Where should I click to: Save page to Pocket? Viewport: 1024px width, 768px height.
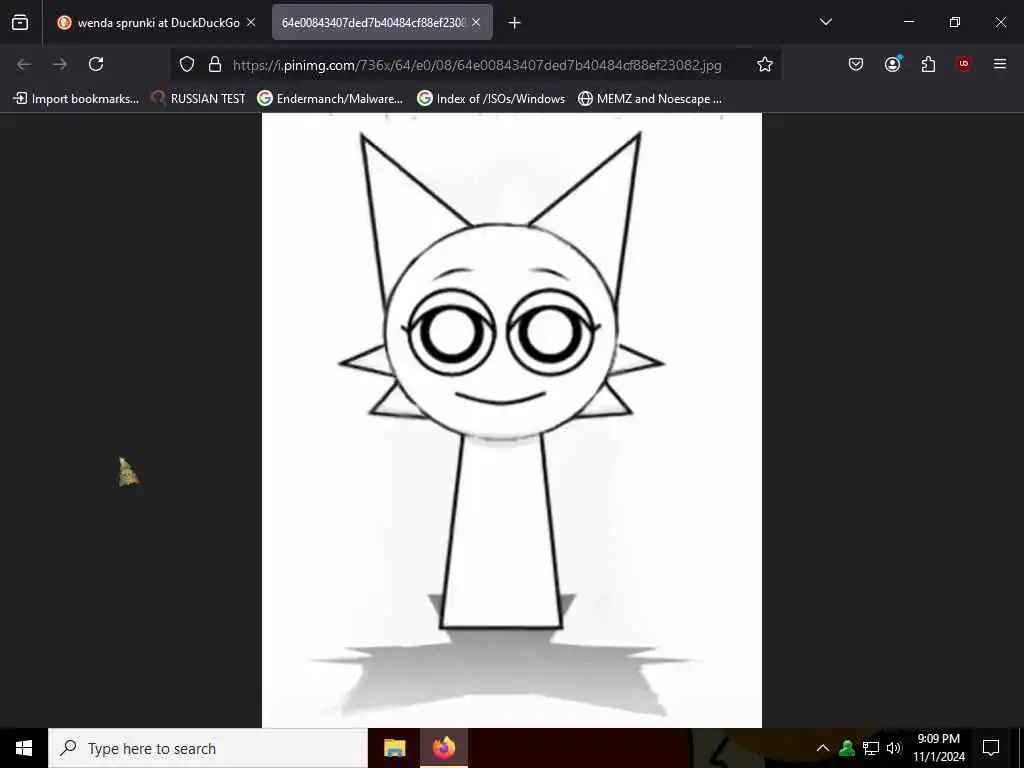(x=856, y=64)
